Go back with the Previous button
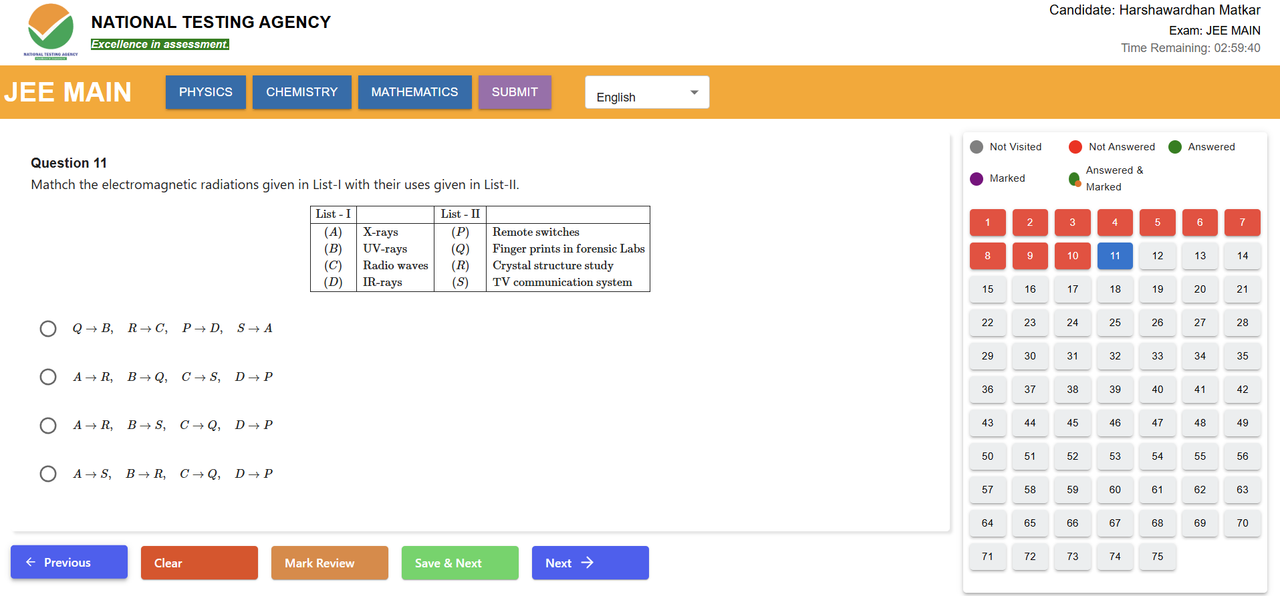This screenshot has height=596, width=1280. pos(69,562)
